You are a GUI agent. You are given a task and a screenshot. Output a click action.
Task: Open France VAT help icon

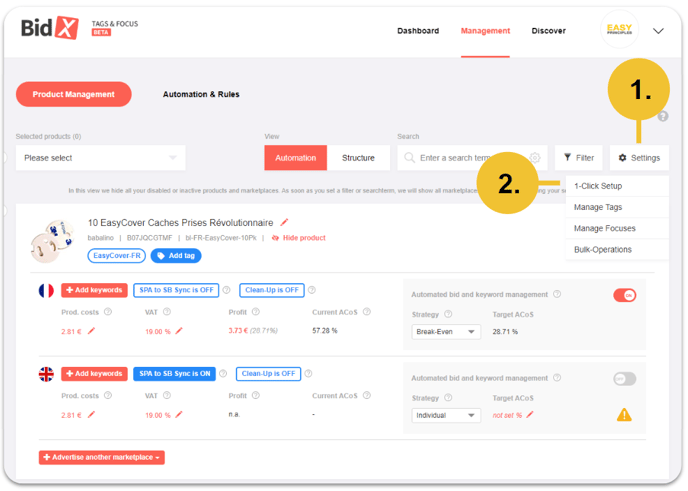(x=167, y=312)
